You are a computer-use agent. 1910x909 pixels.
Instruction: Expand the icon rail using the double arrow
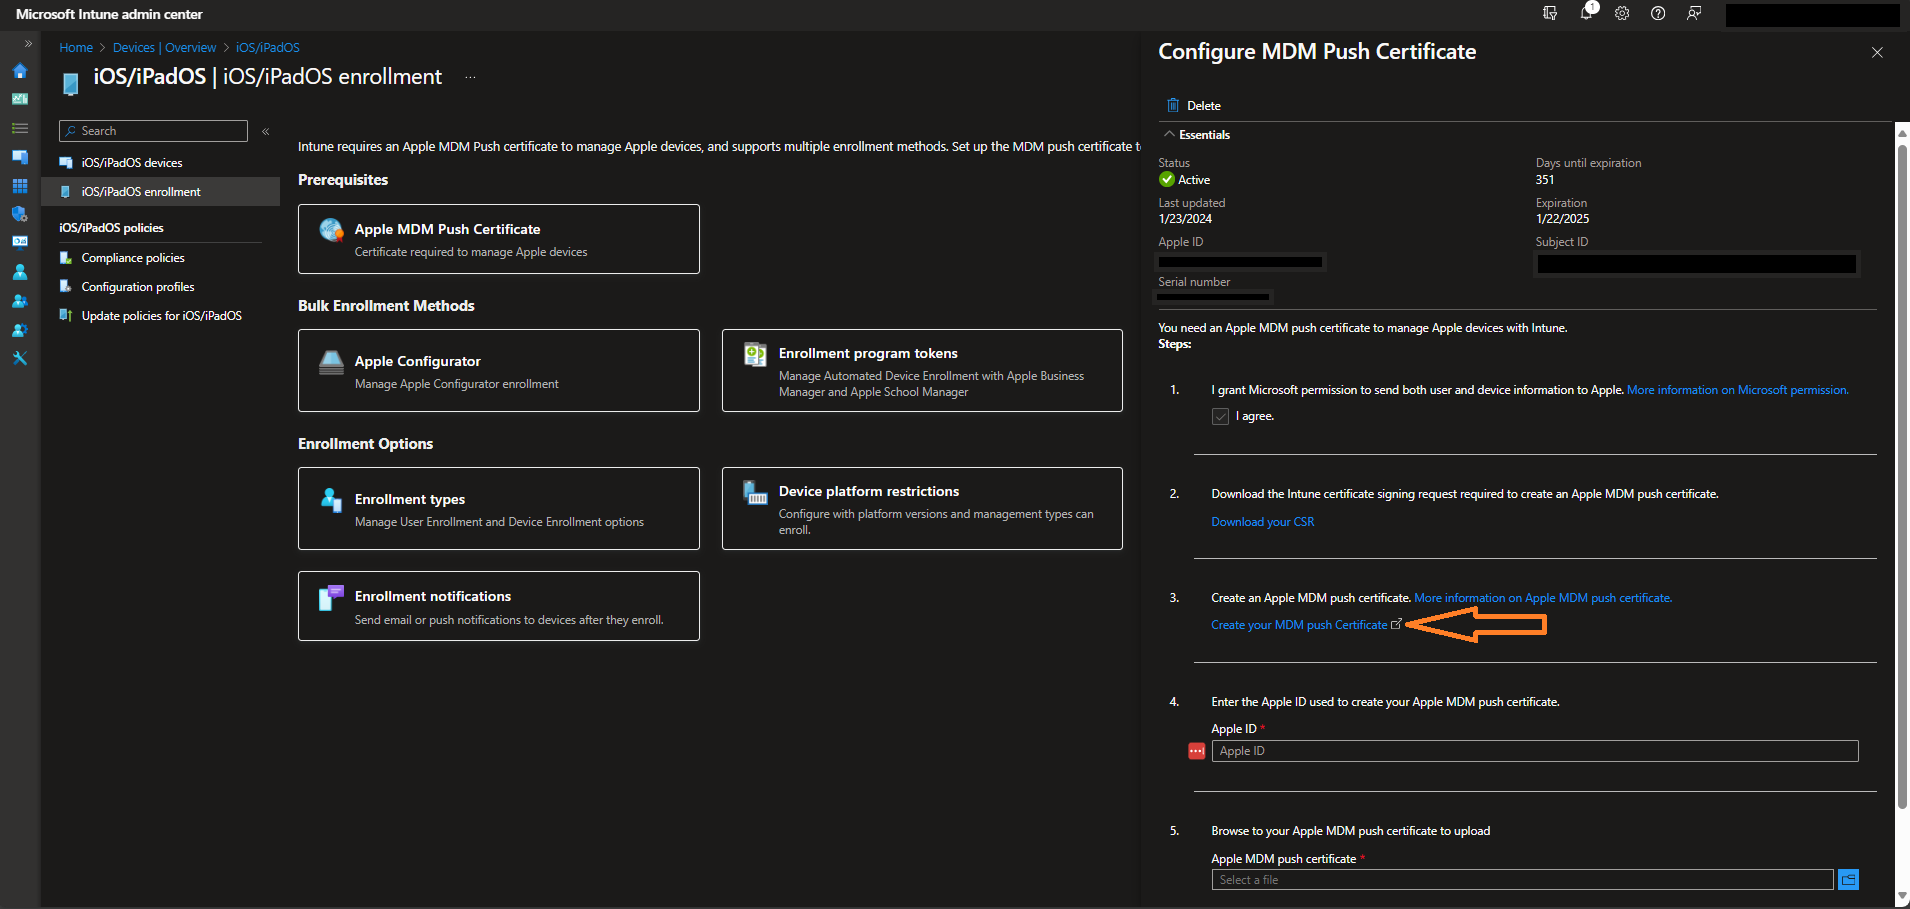coord(28,44)
